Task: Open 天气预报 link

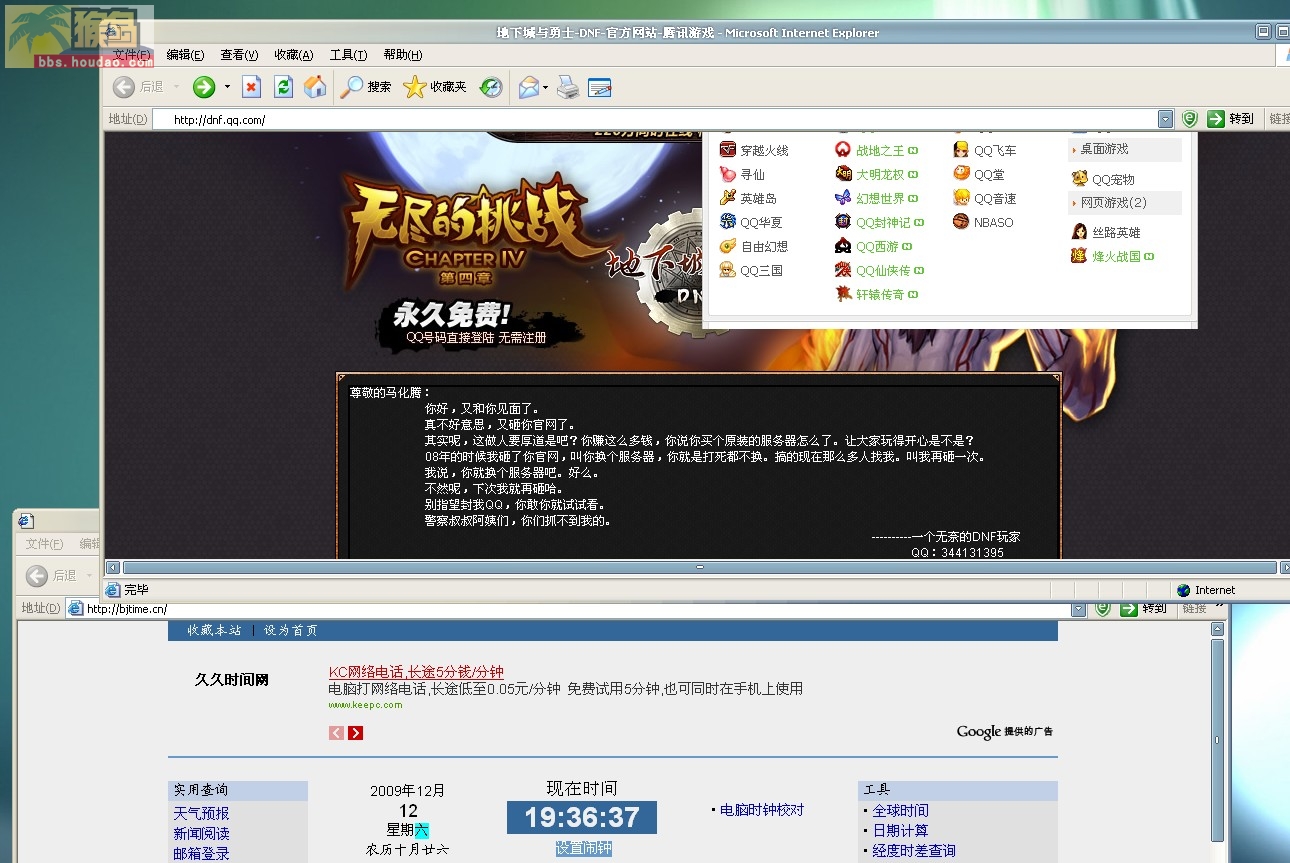Action: tap(201, 813)
